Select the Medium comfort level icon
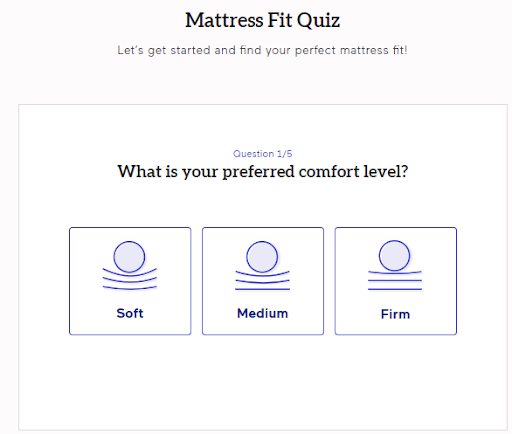This screenshot has height=434, width=512. [x=262, y=265]
